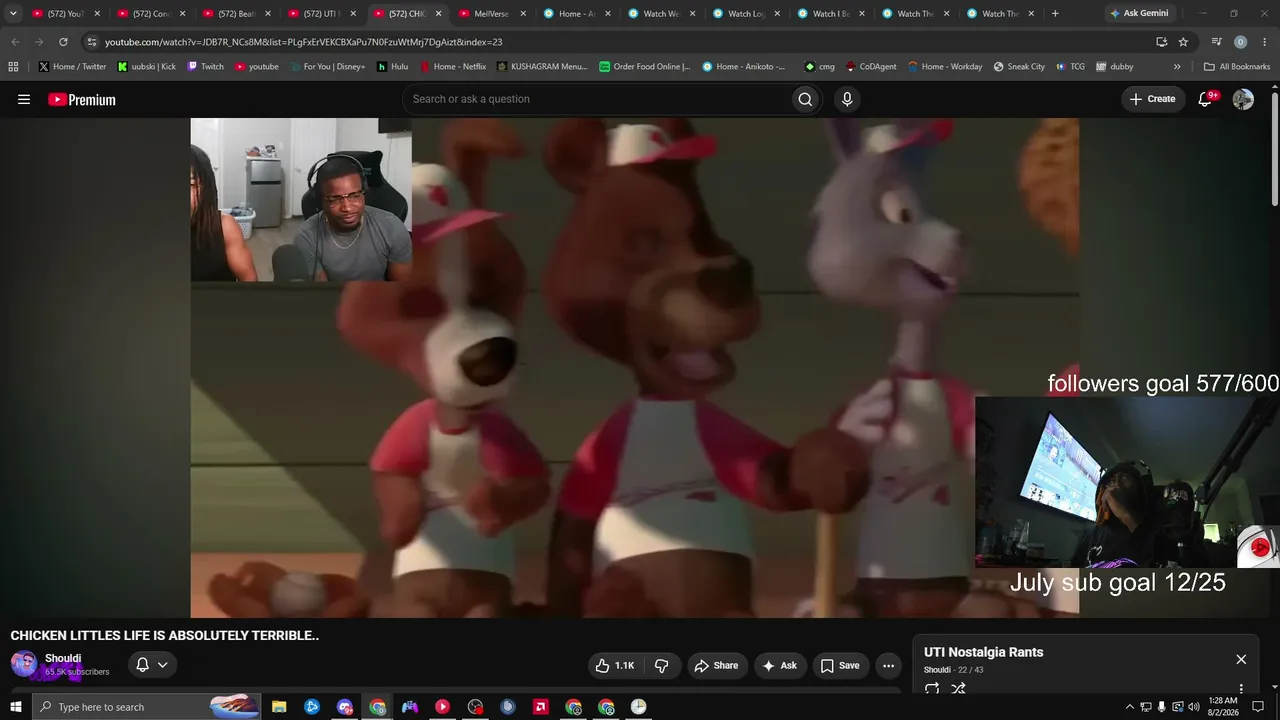The image size is (1280, 720).
Task: Open the Create menu button
Action: point(1153,99)
